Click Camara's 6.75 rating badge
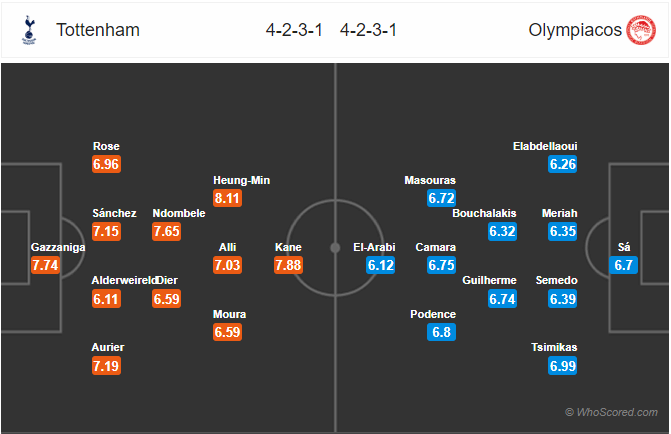Image resolution: width=671 pixels, height=434 pixels. 441,265
